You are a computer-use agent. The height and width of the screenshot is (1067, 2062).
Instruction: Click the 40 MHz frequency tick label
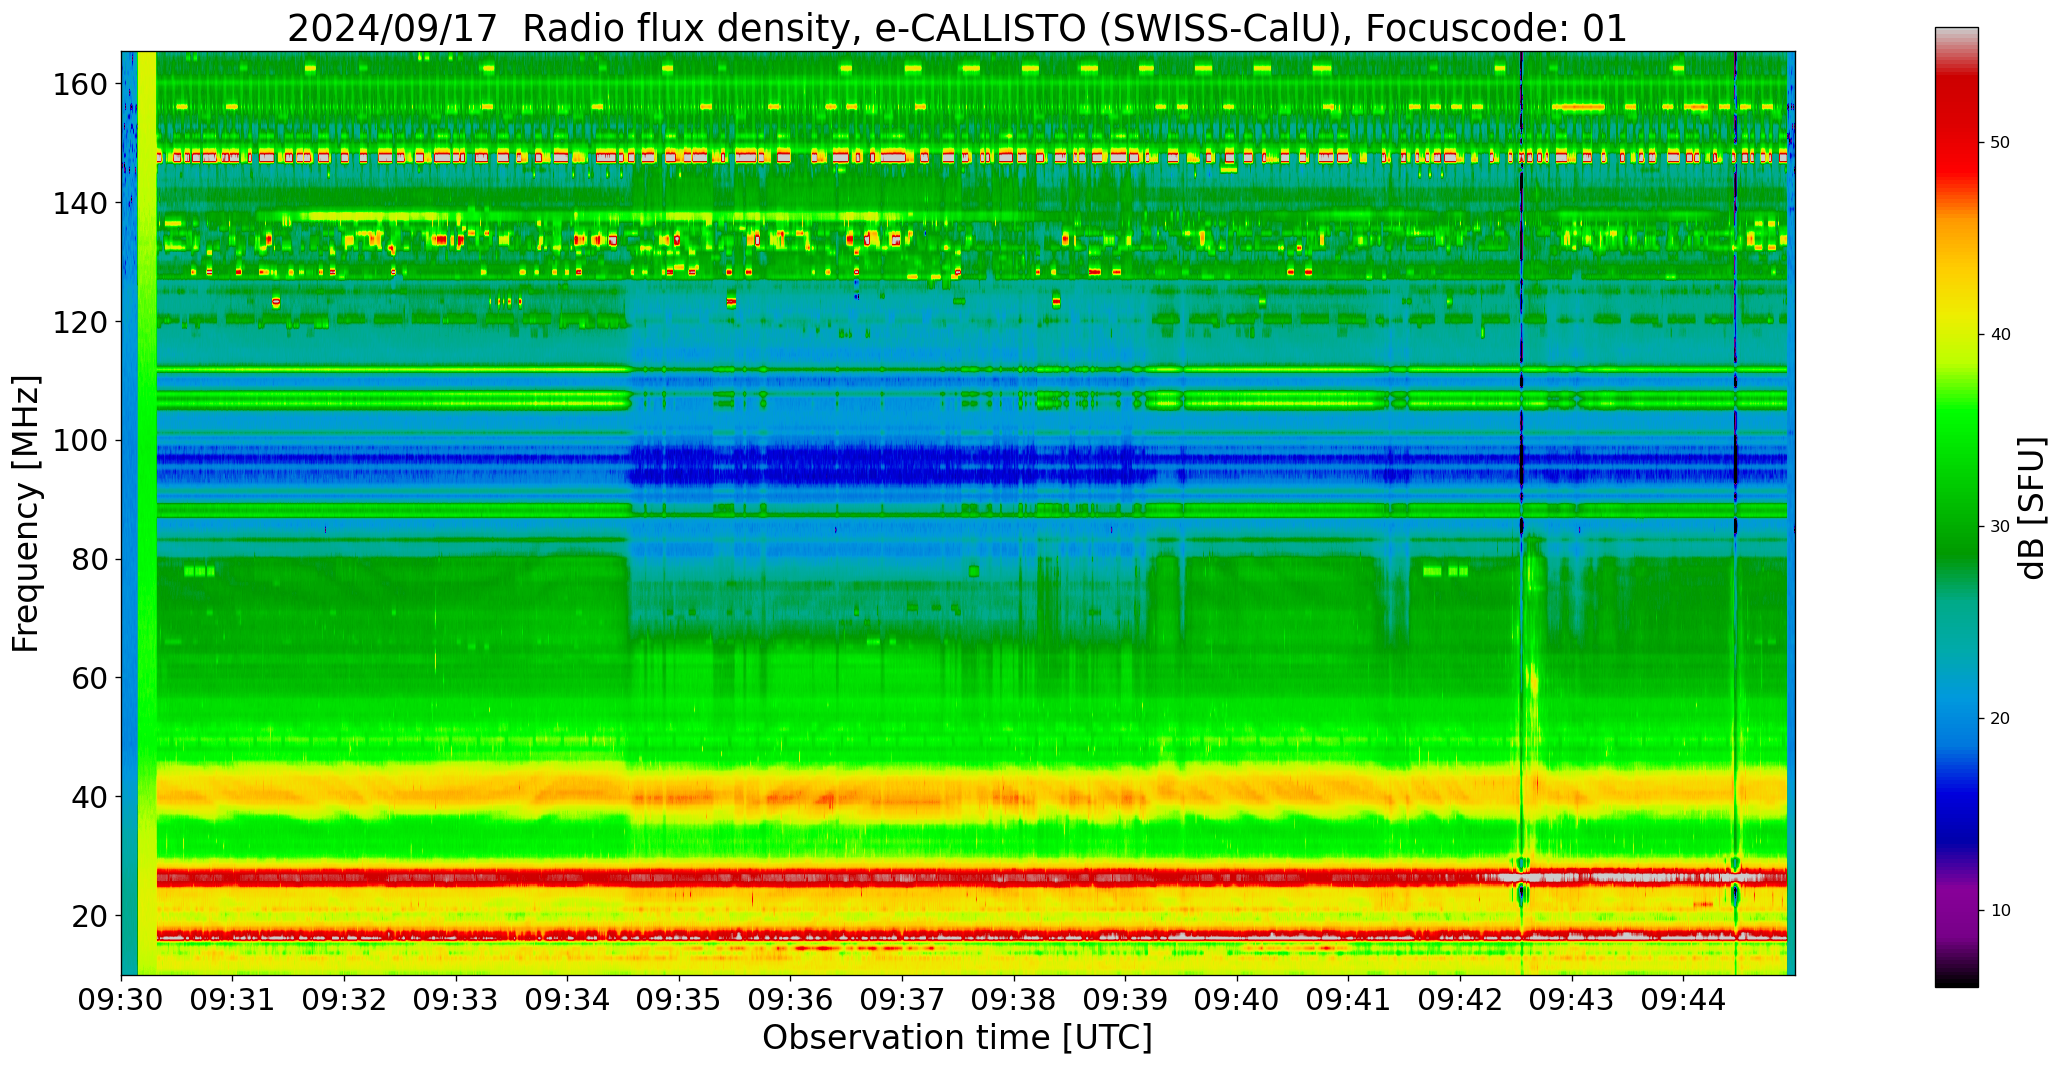tap(88, 797)
